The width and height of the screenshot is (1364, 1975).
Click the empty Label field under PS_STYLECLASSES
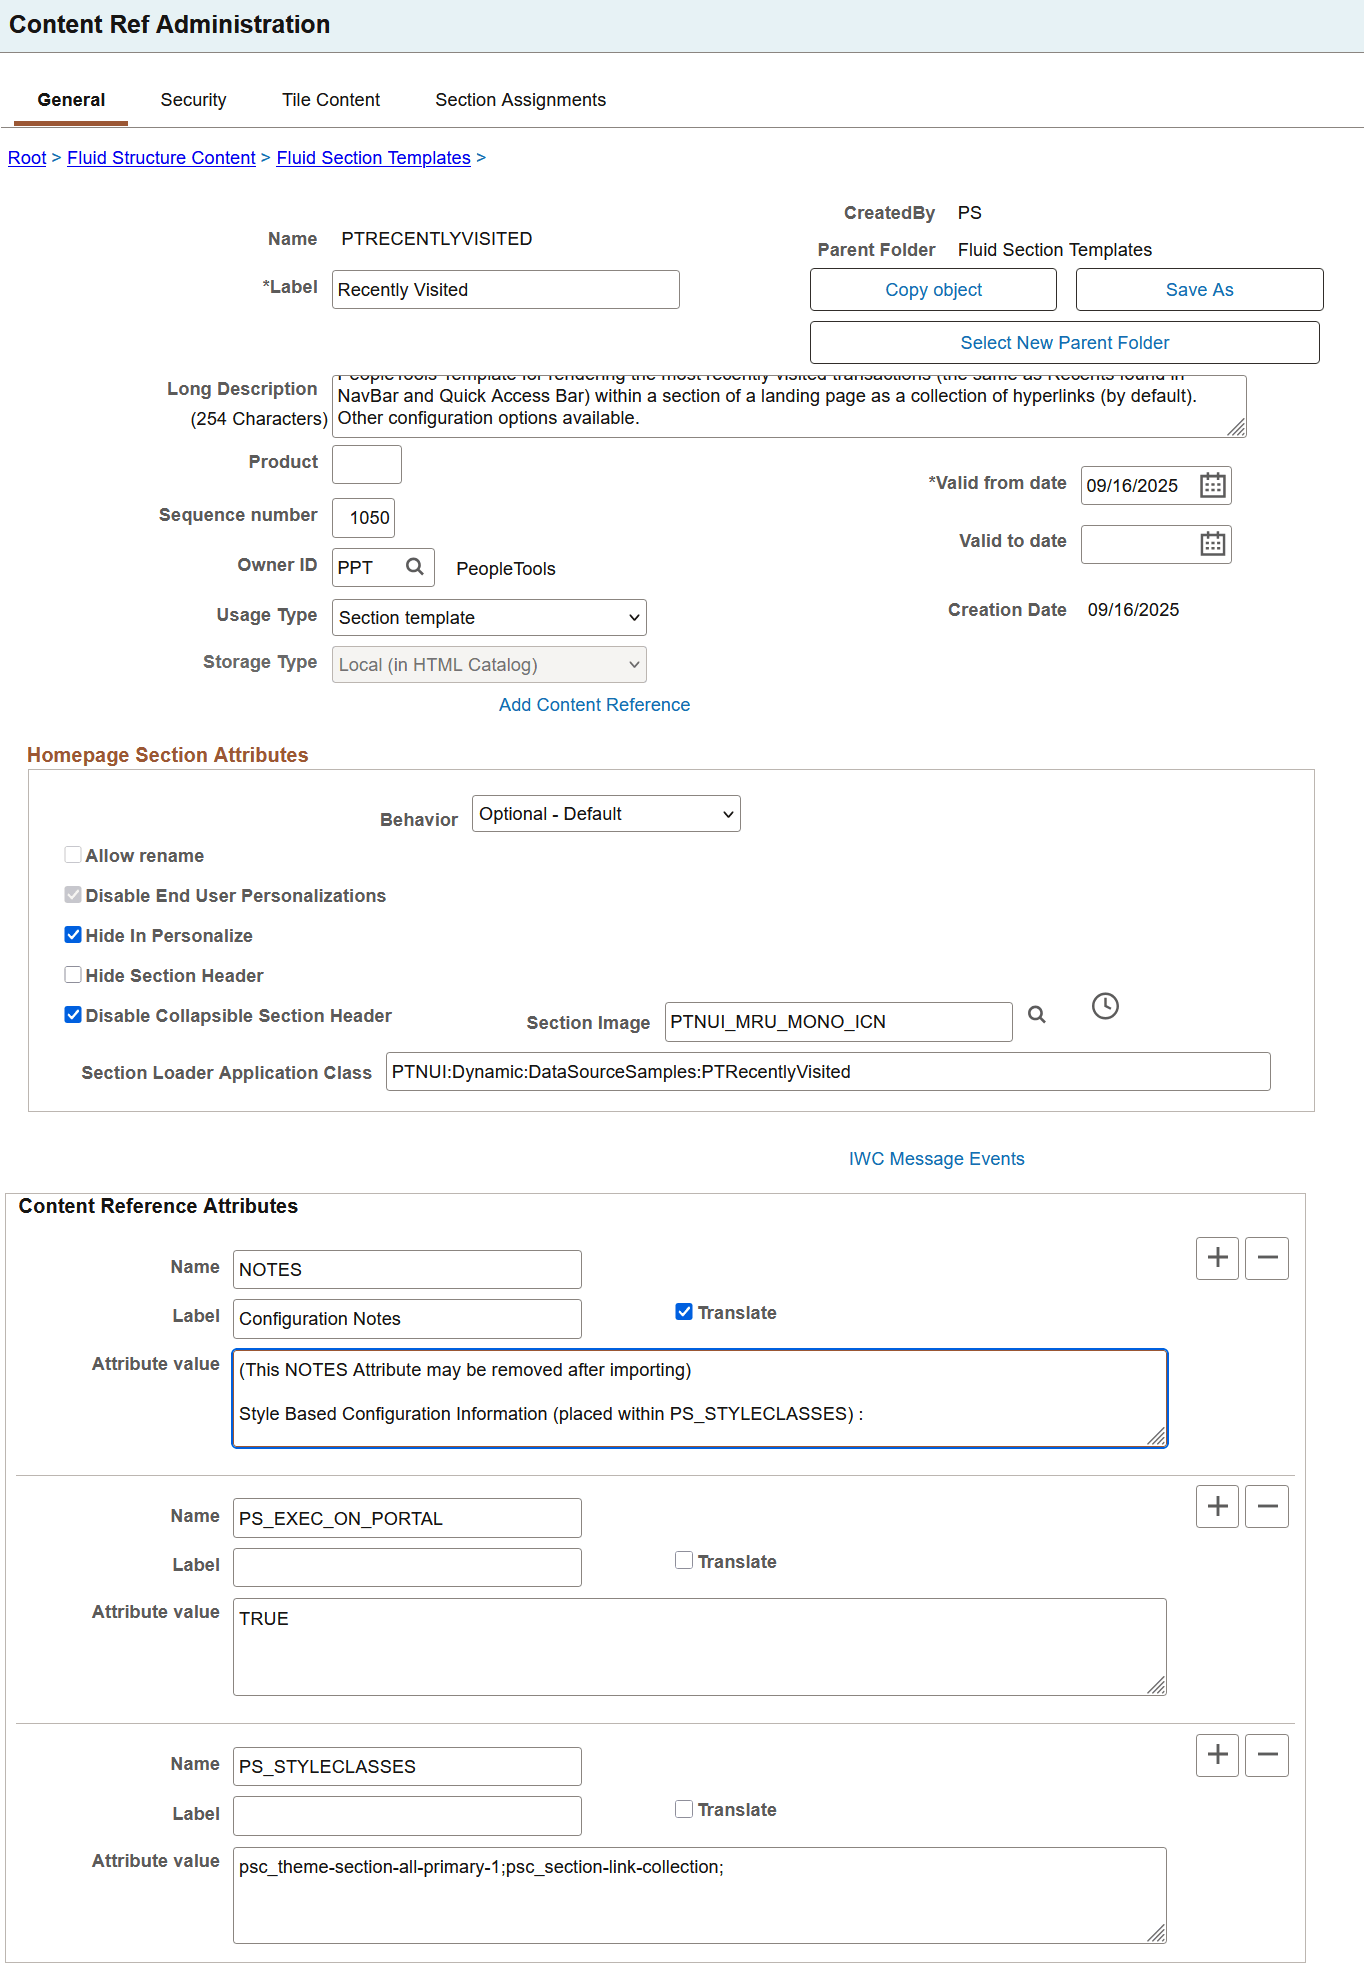(x=407, y=1816)
